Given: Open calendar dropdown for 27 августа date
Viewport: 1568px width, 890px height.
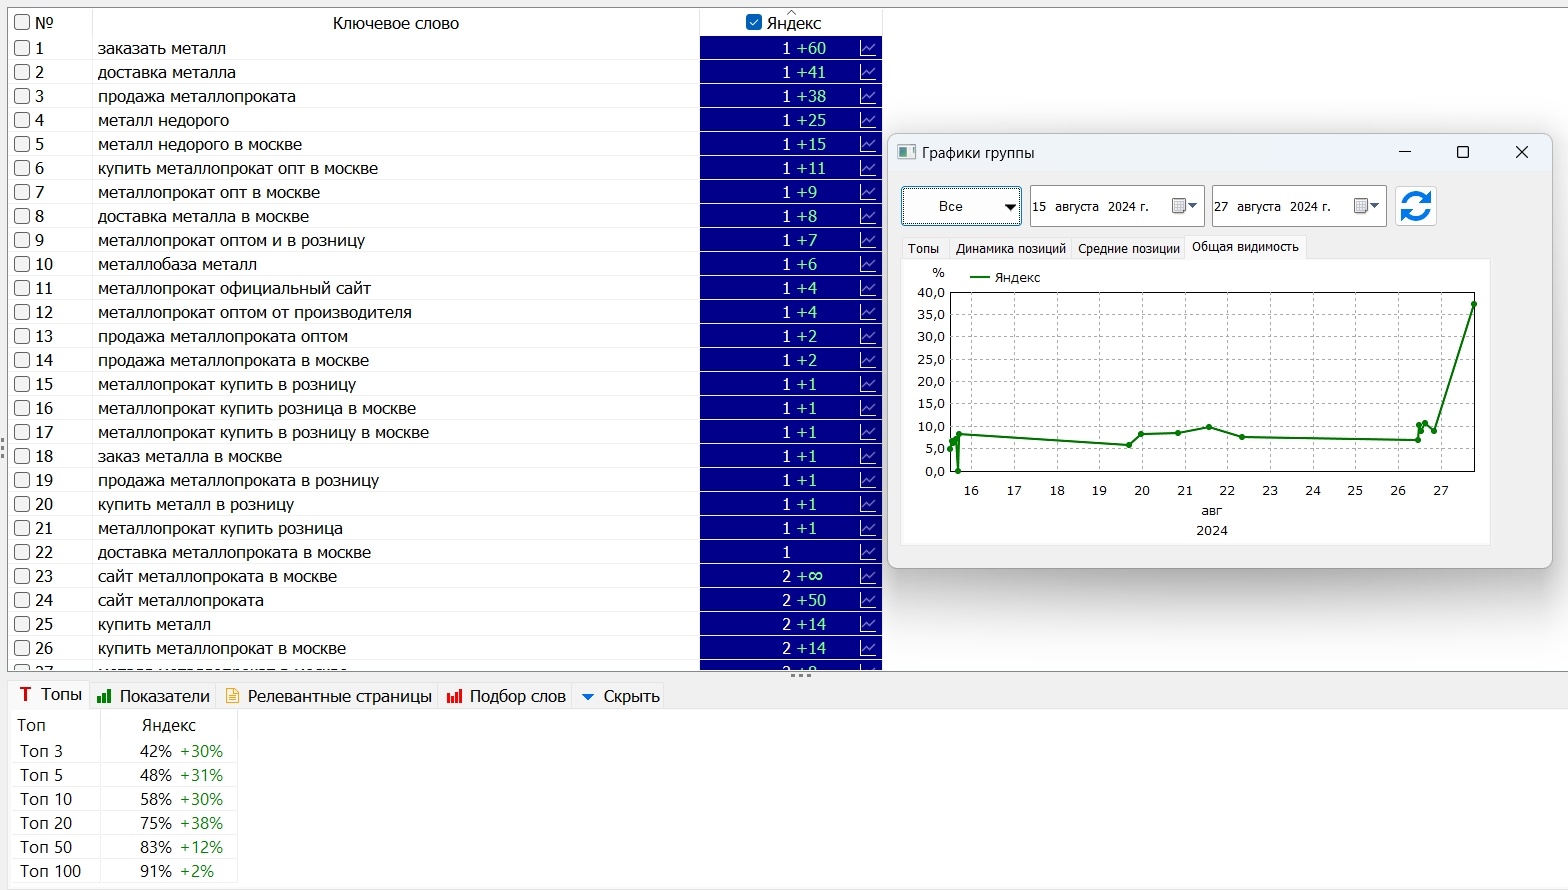Looking at the screenshot, I should [1367, 206].
